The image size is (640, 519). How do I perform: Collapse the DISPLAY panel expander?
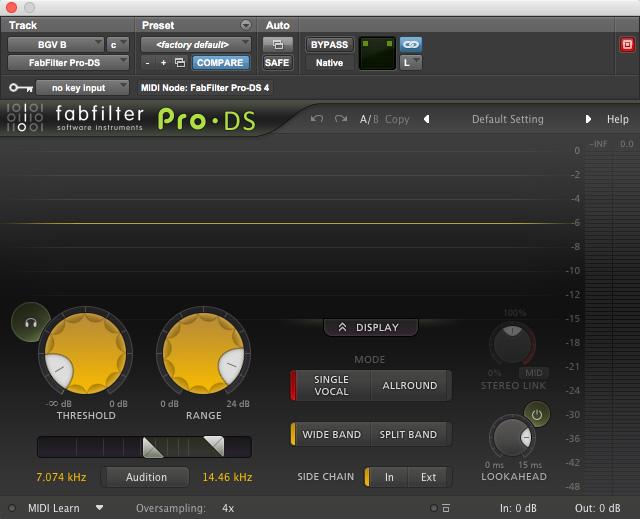coord(371,327)
